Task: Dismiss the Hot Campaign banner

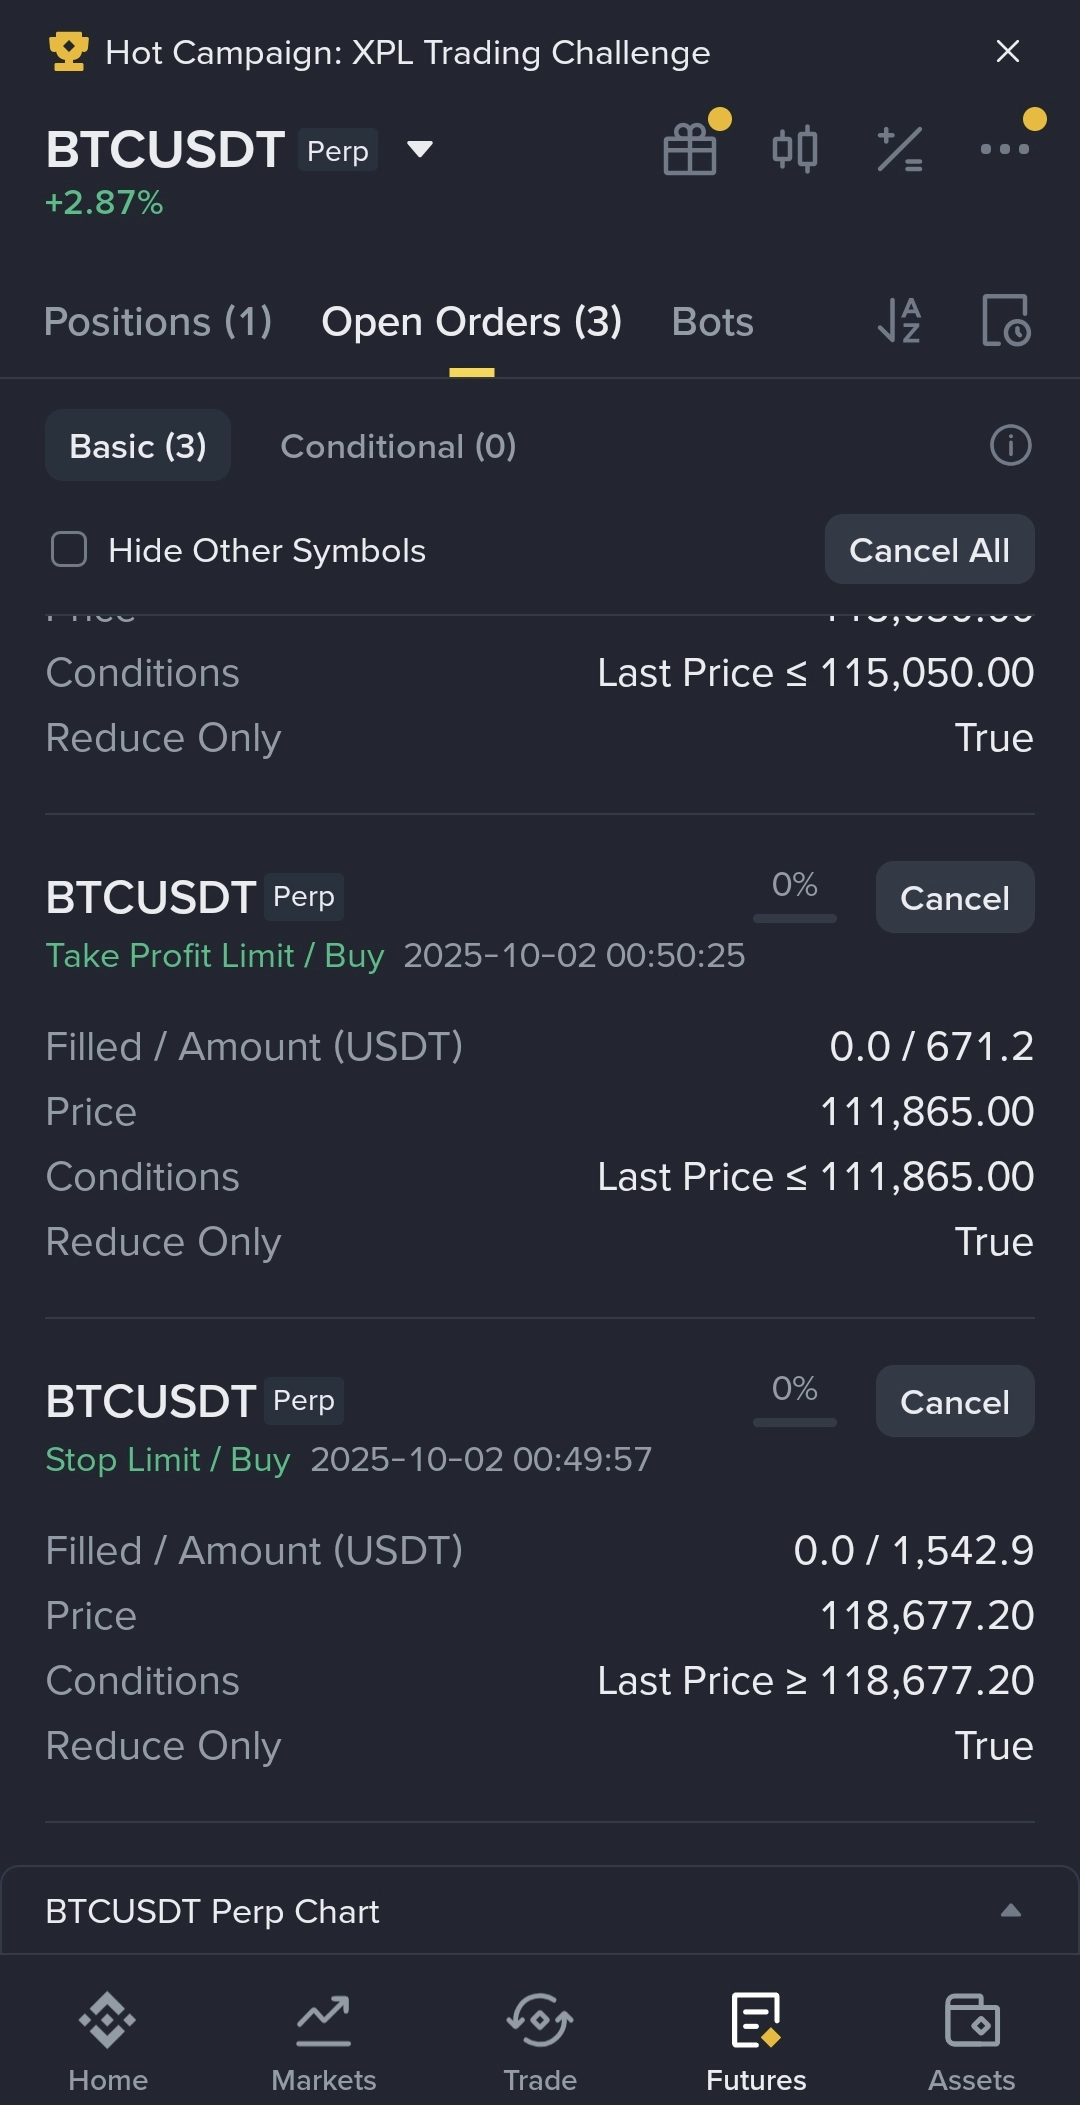Action: tap(1008, 52)
